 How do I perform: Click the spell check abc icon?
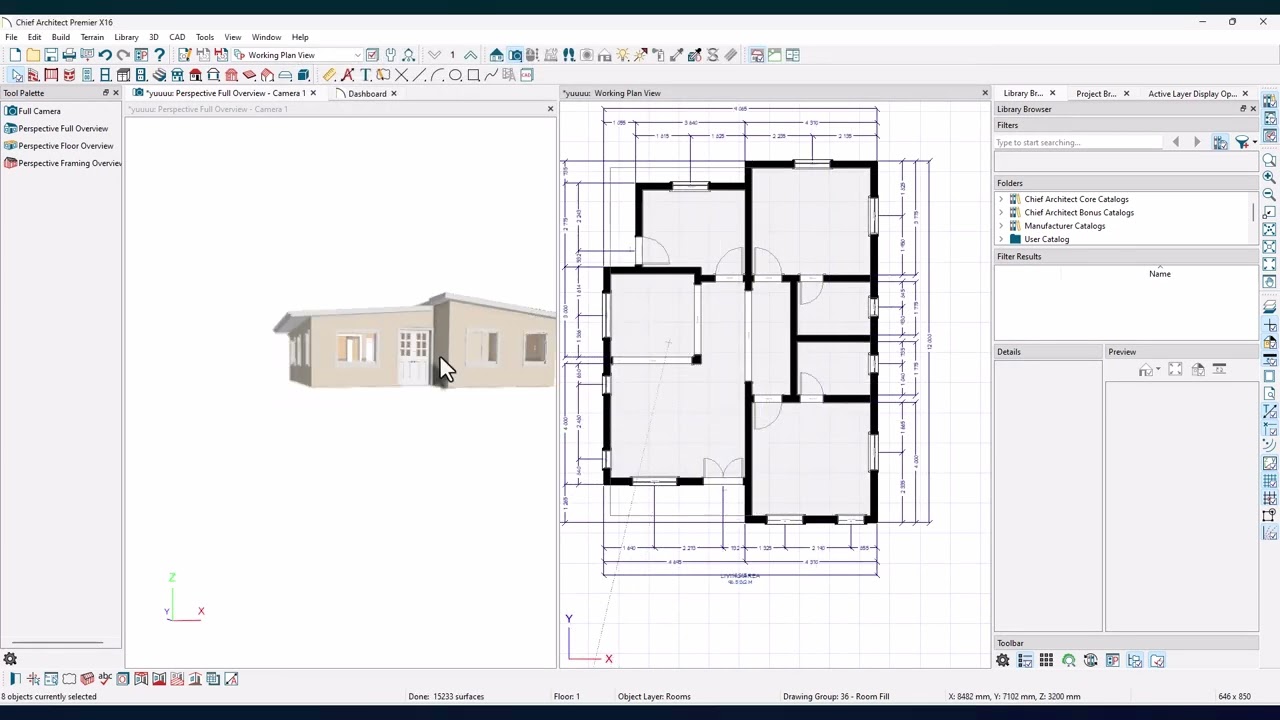tap(105, 679)
